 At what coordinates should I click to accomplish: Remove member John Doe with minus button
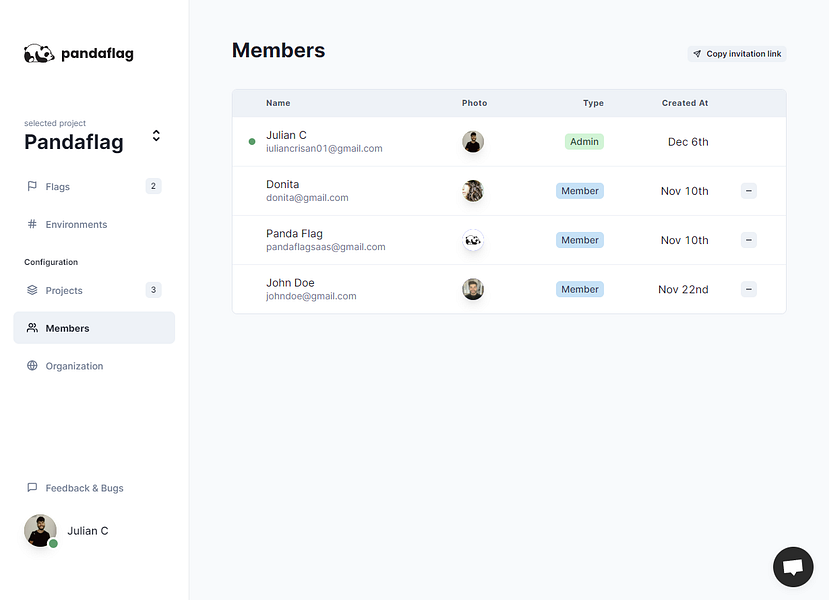(x=749, y=289)
